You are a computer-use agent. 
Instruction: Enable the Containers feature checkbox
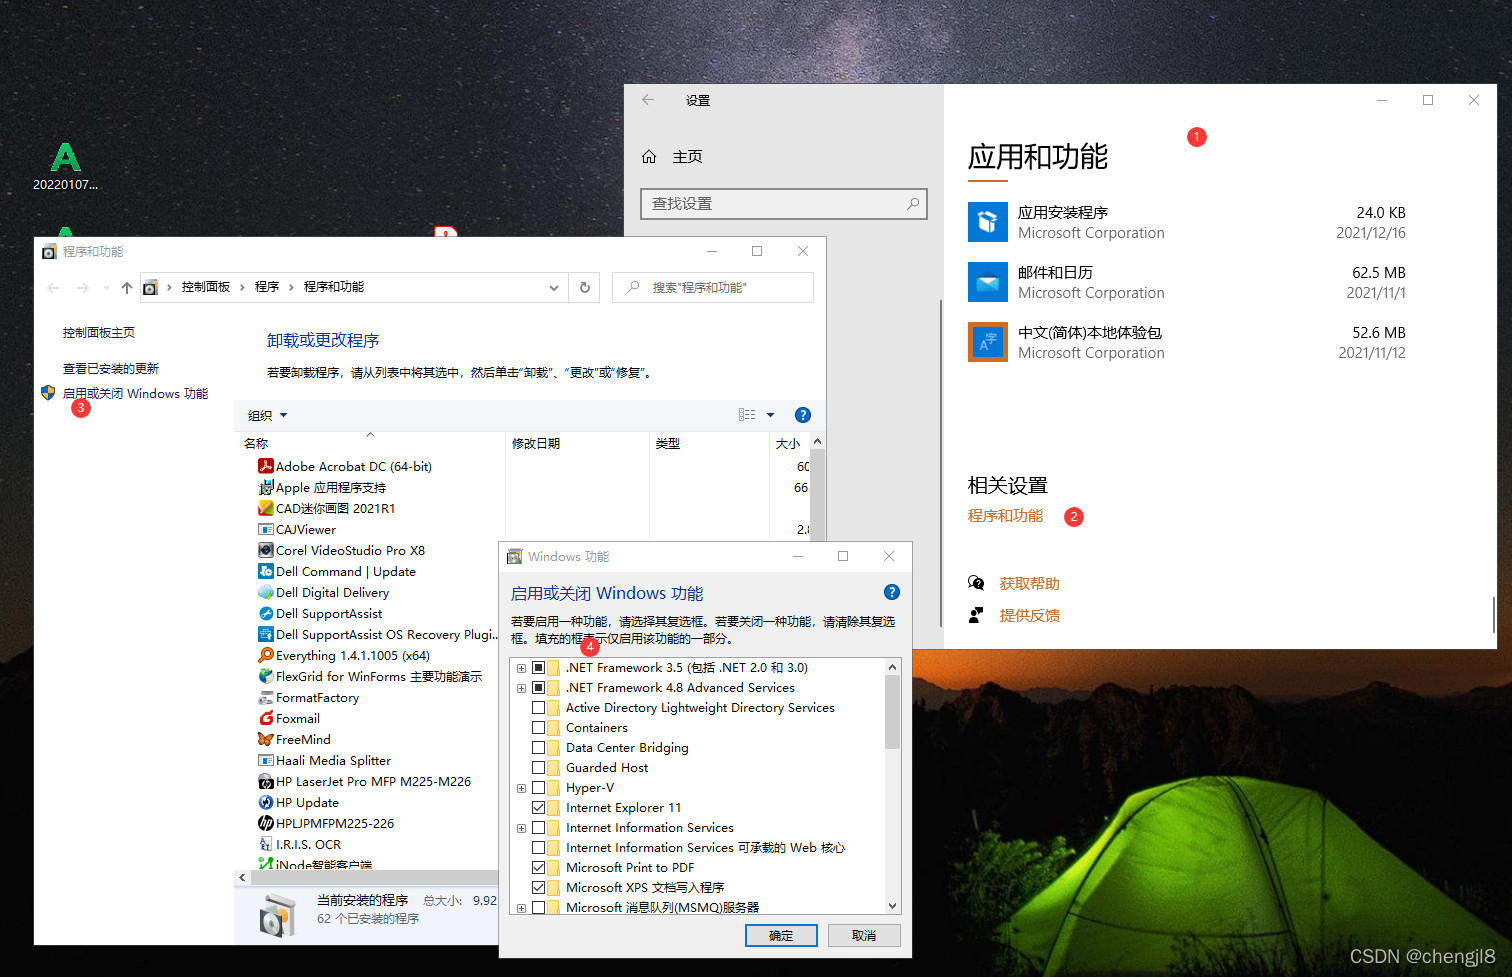538,727
